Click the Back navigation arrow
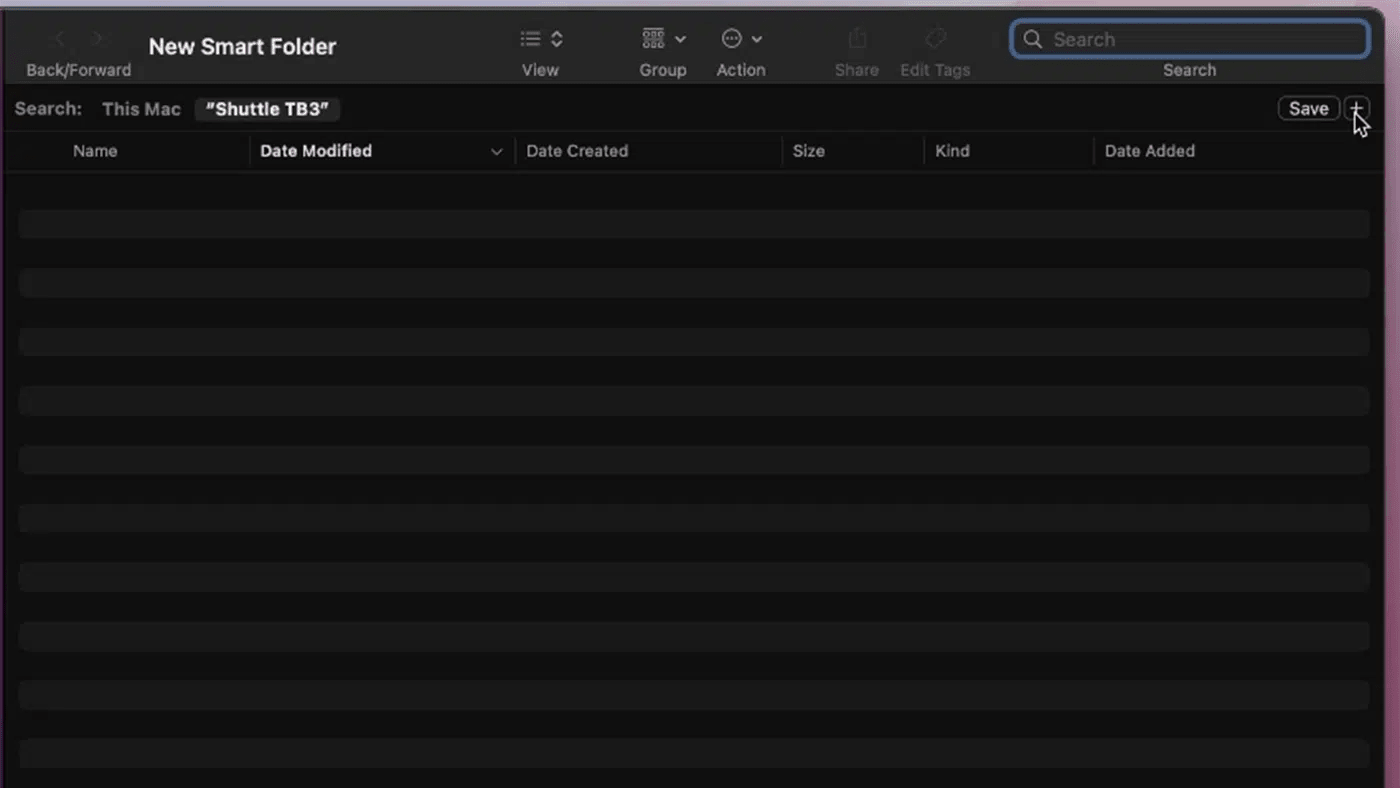This screenshot has height=788, width=1400. [57, 38]
